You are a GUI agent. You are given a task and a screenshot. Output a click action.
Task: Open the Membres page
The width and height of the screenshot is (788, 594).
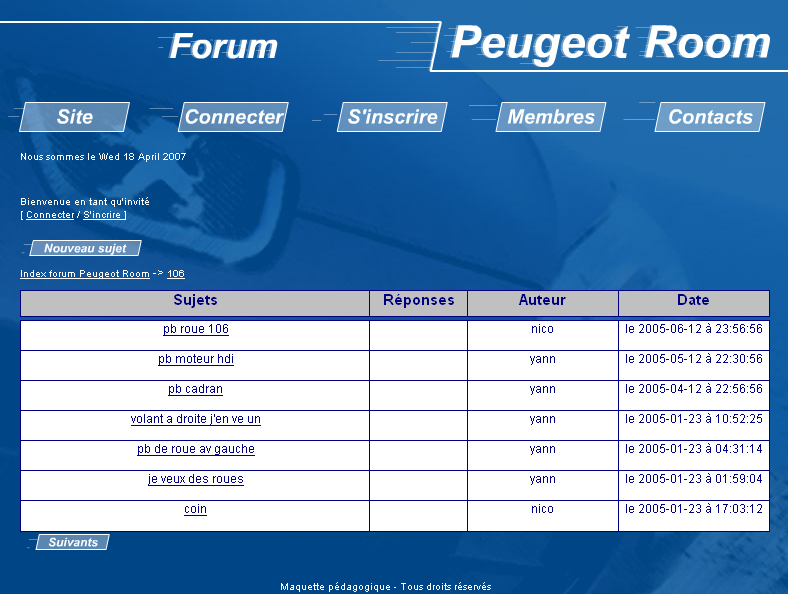pos(551,117)
